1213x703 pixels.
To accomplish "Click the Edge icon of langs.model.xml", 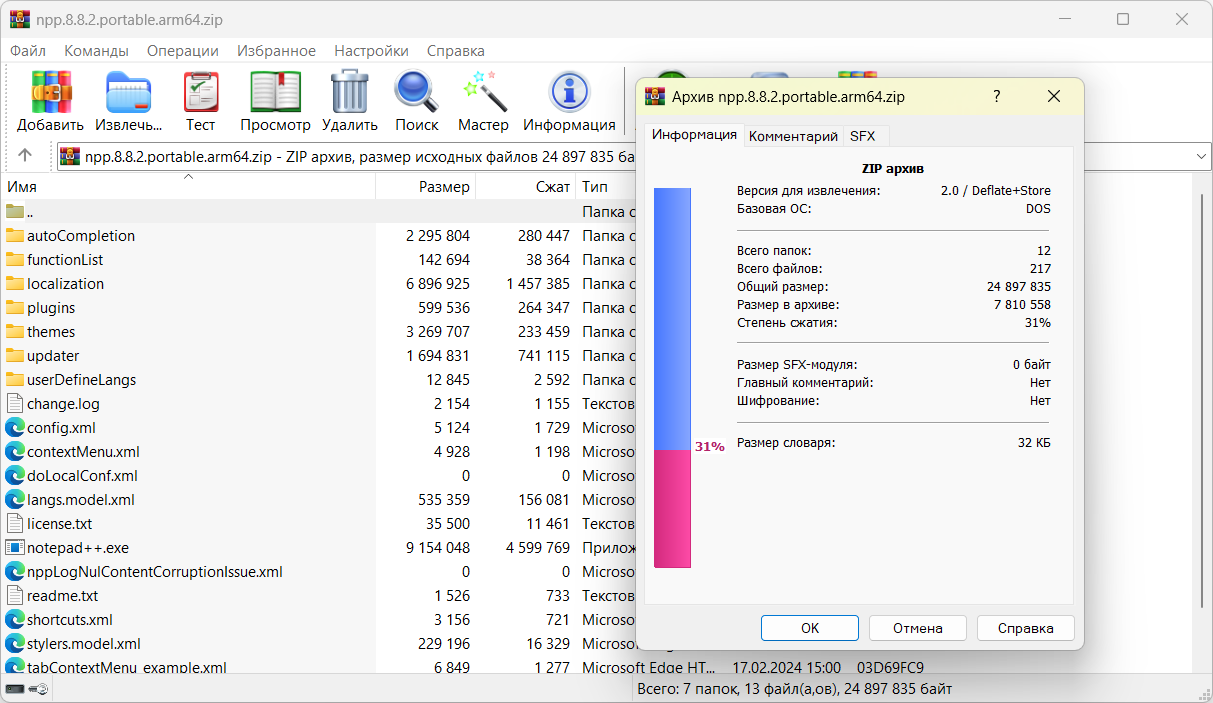I will tap(14, 500).
